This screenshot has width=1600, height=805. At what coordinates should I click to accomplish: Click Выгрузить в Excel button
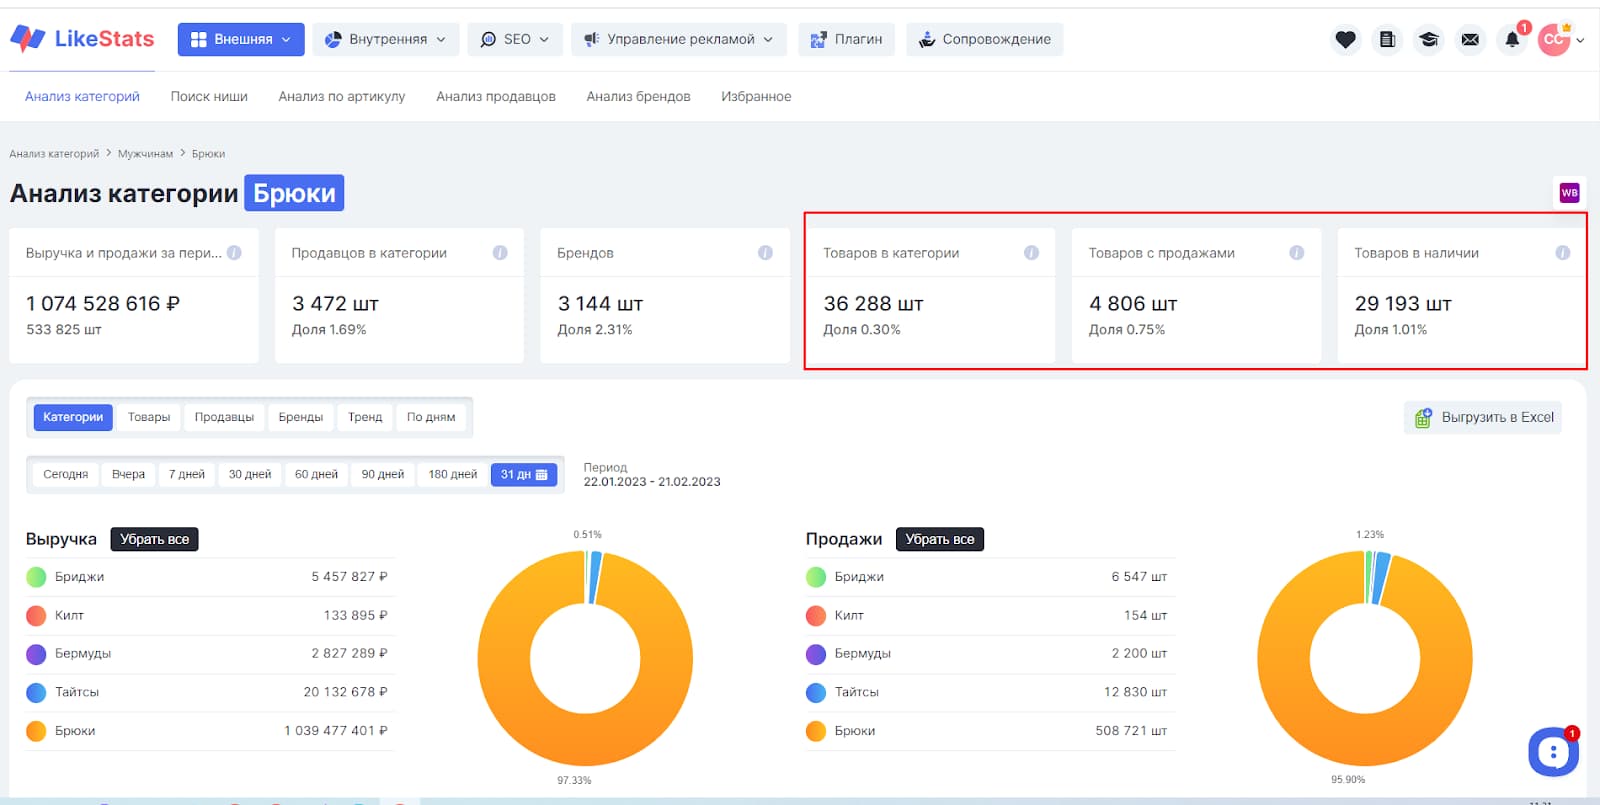1483,418
